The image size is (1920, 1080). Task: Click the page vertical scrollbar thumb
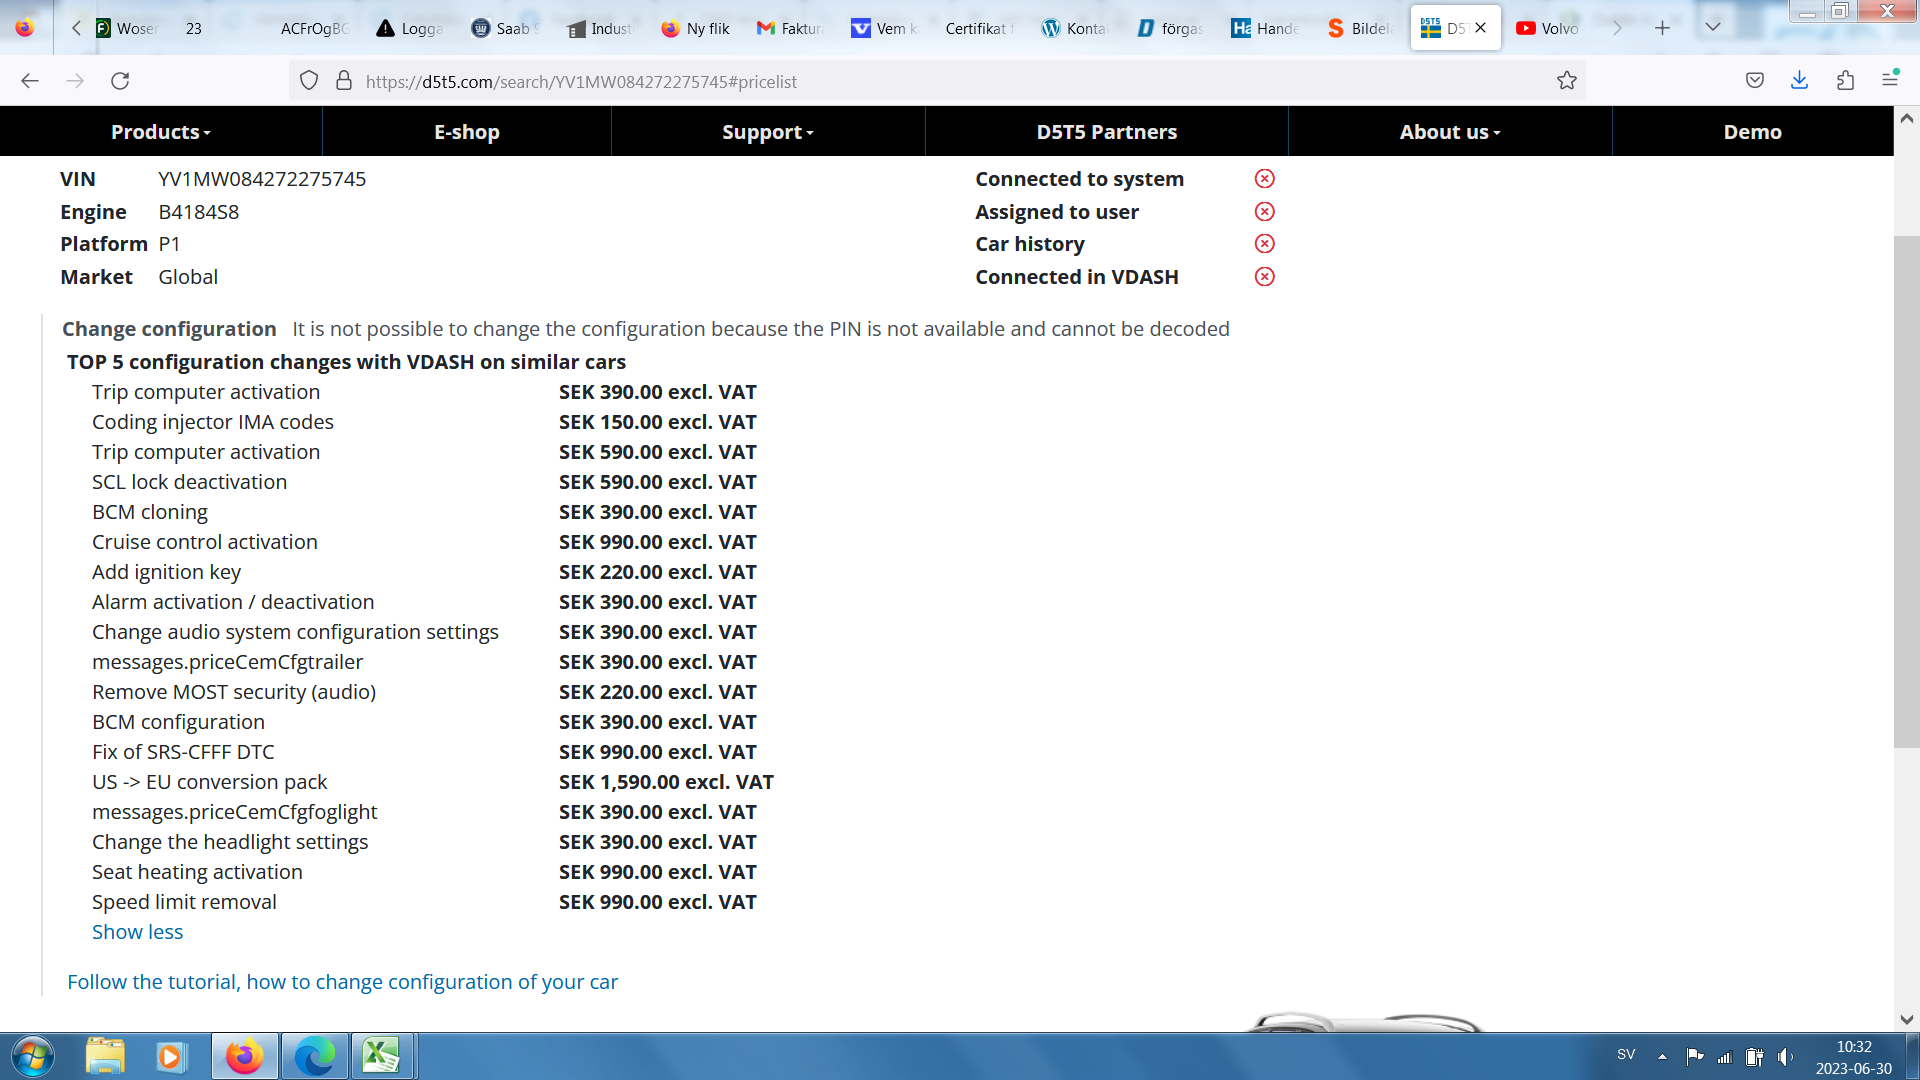pos(1906,490)
